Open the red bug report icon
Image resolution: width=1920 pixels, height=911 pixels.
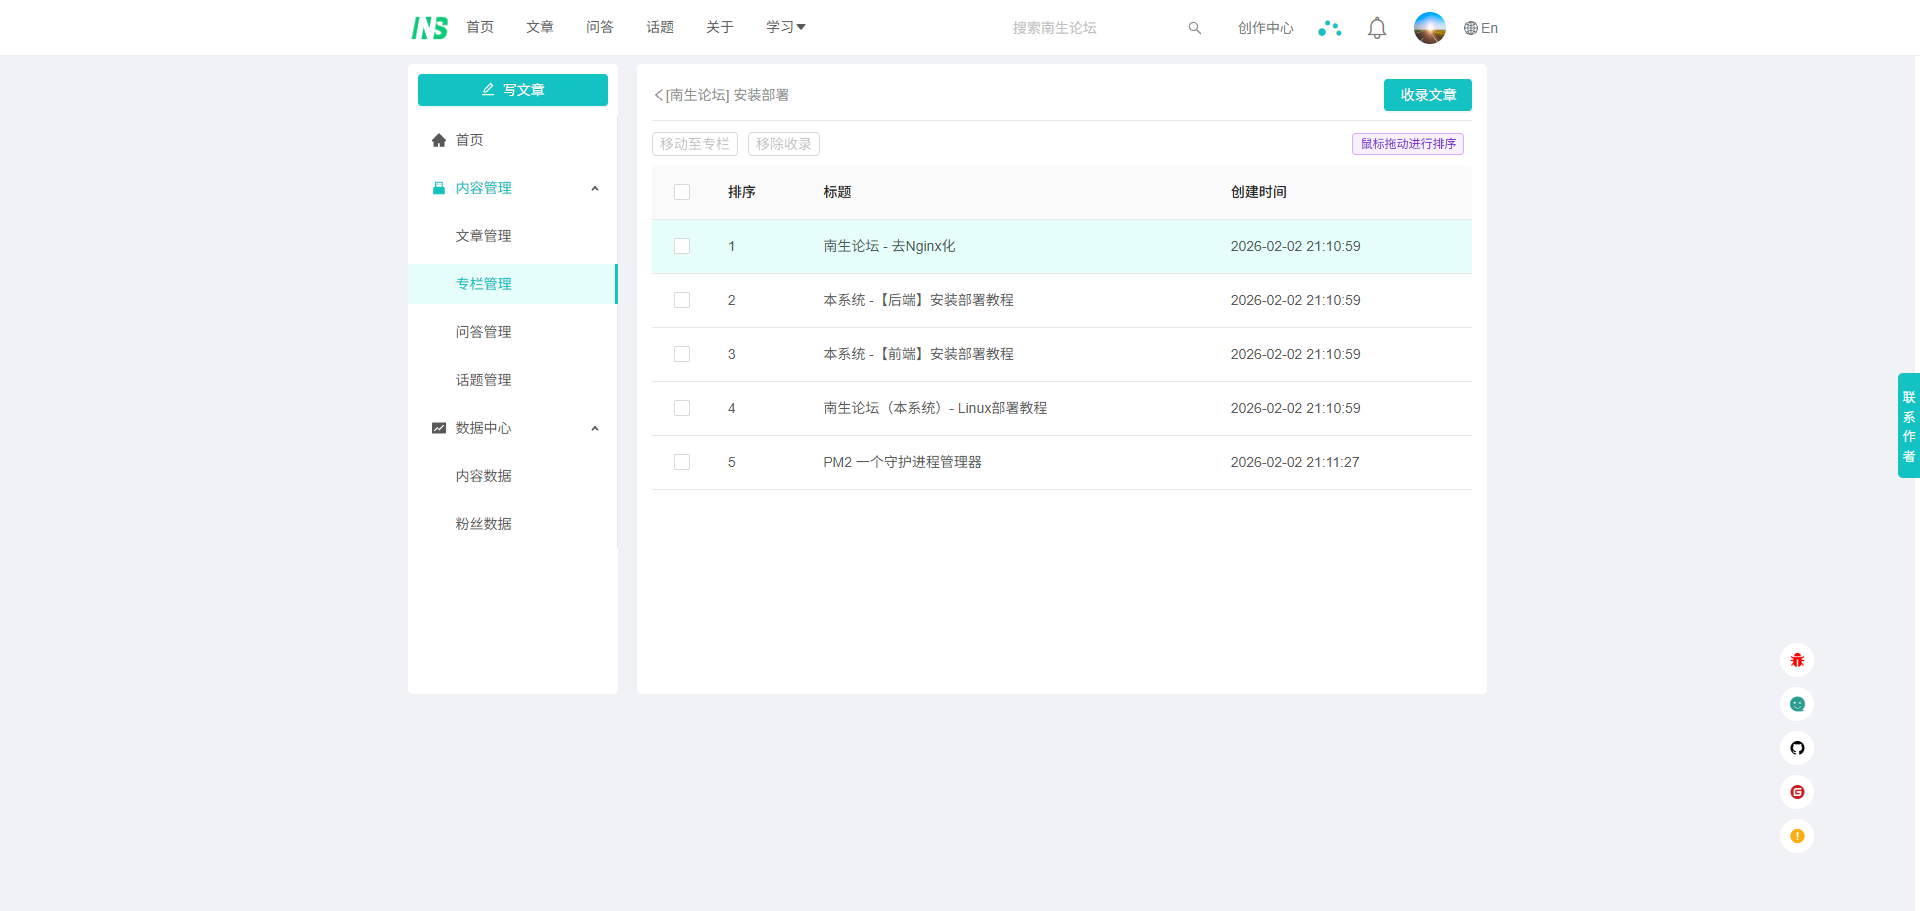click(x=1797, y=660)
